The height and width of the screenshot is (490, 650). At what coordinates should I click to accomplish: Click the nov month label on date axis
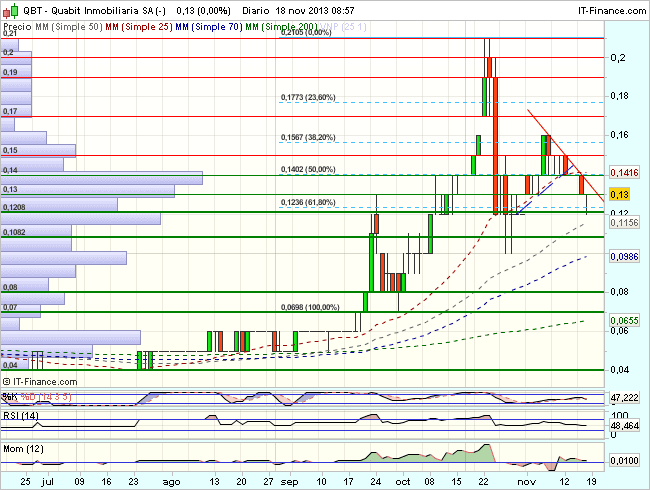[x=526, y=482]
